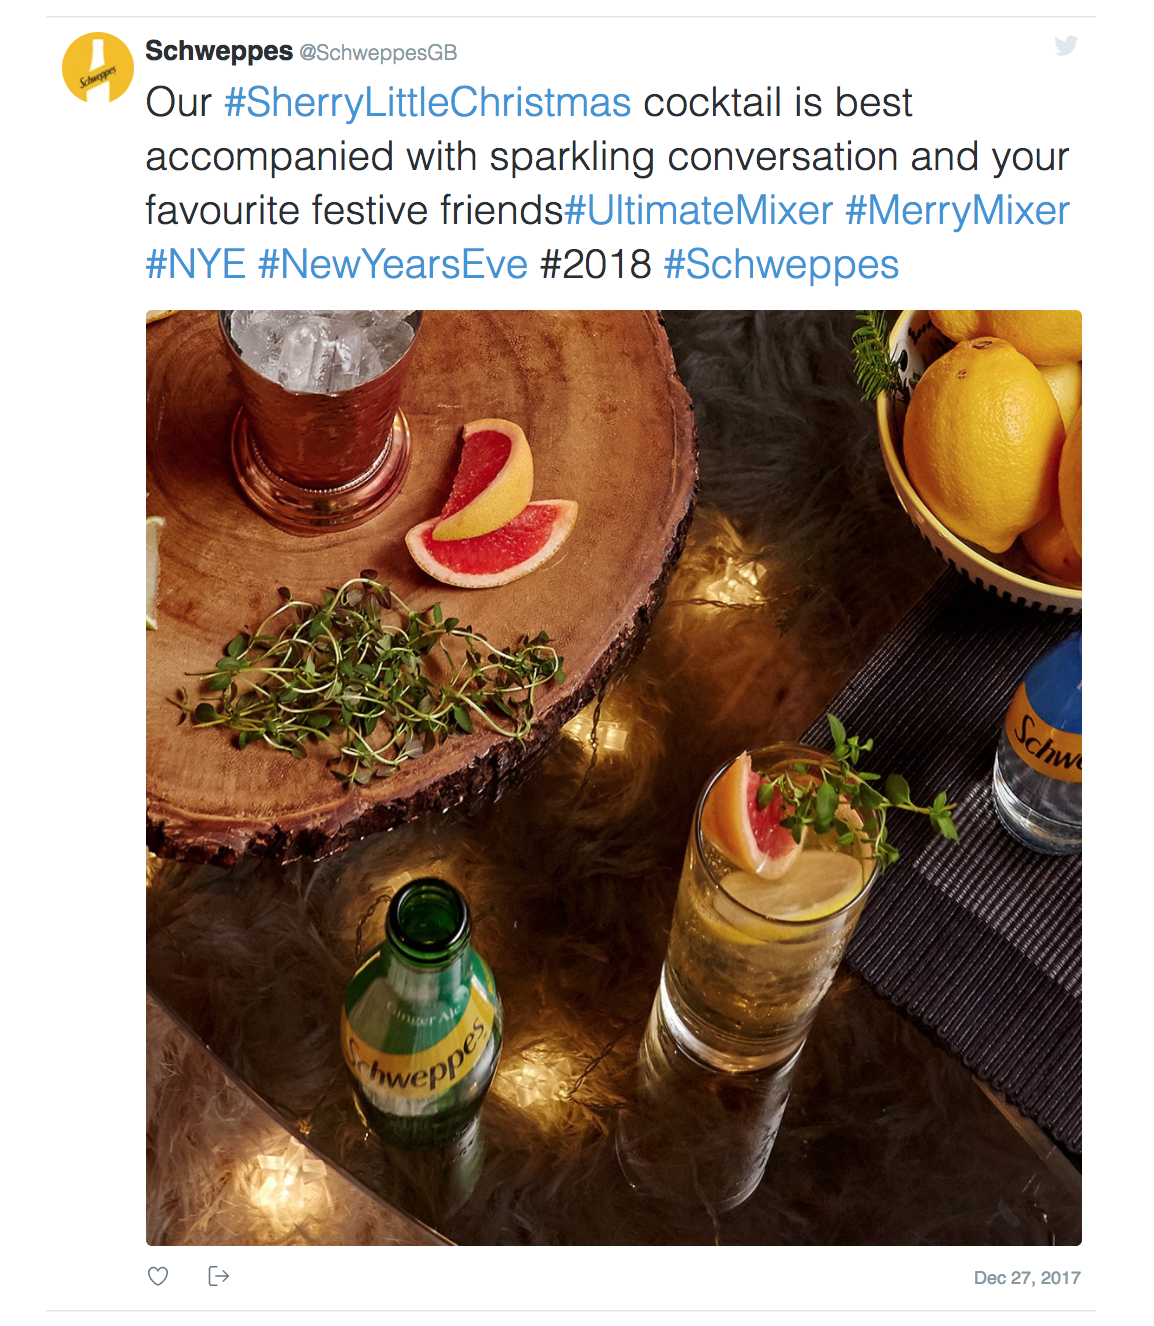
Task: Like the tweet with the heart icon
Action: (158, 1276)
